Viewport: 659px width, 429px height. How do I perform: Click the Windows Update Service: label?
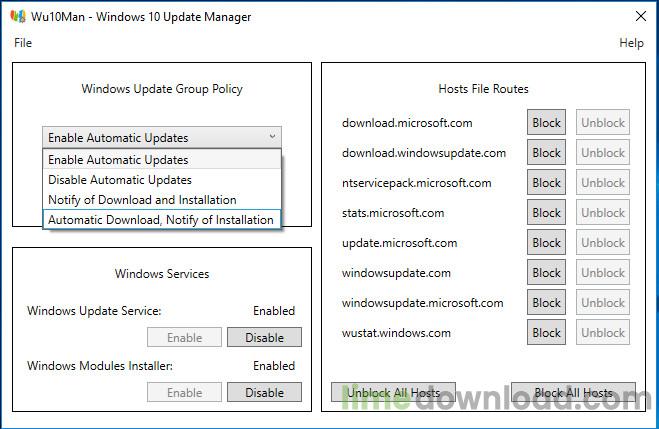(94, 311)
